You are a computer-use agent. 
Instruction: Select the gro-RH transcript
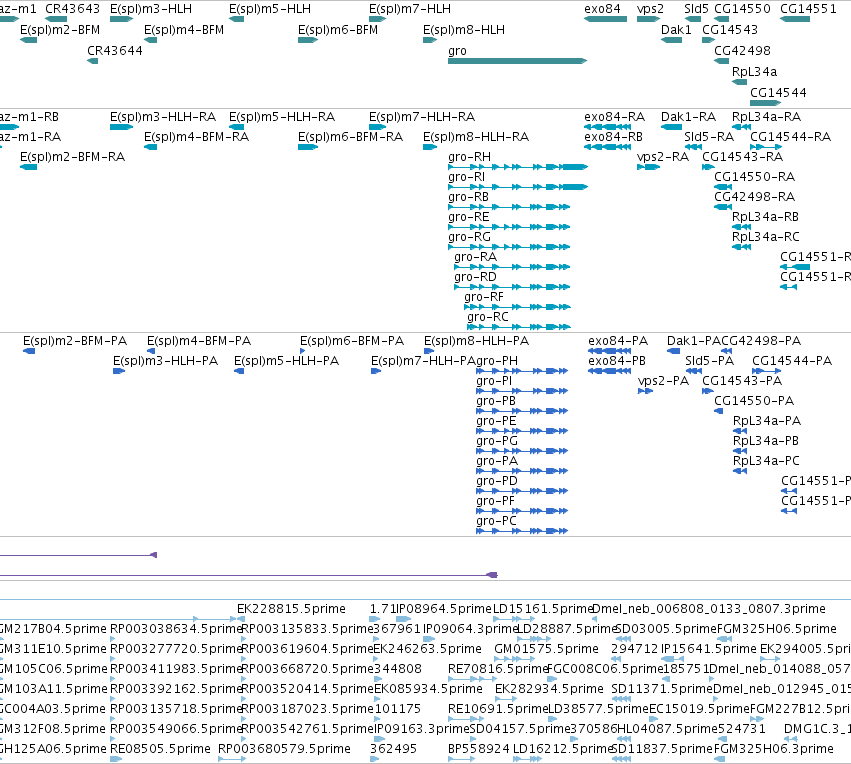click(x=518, y=167)
